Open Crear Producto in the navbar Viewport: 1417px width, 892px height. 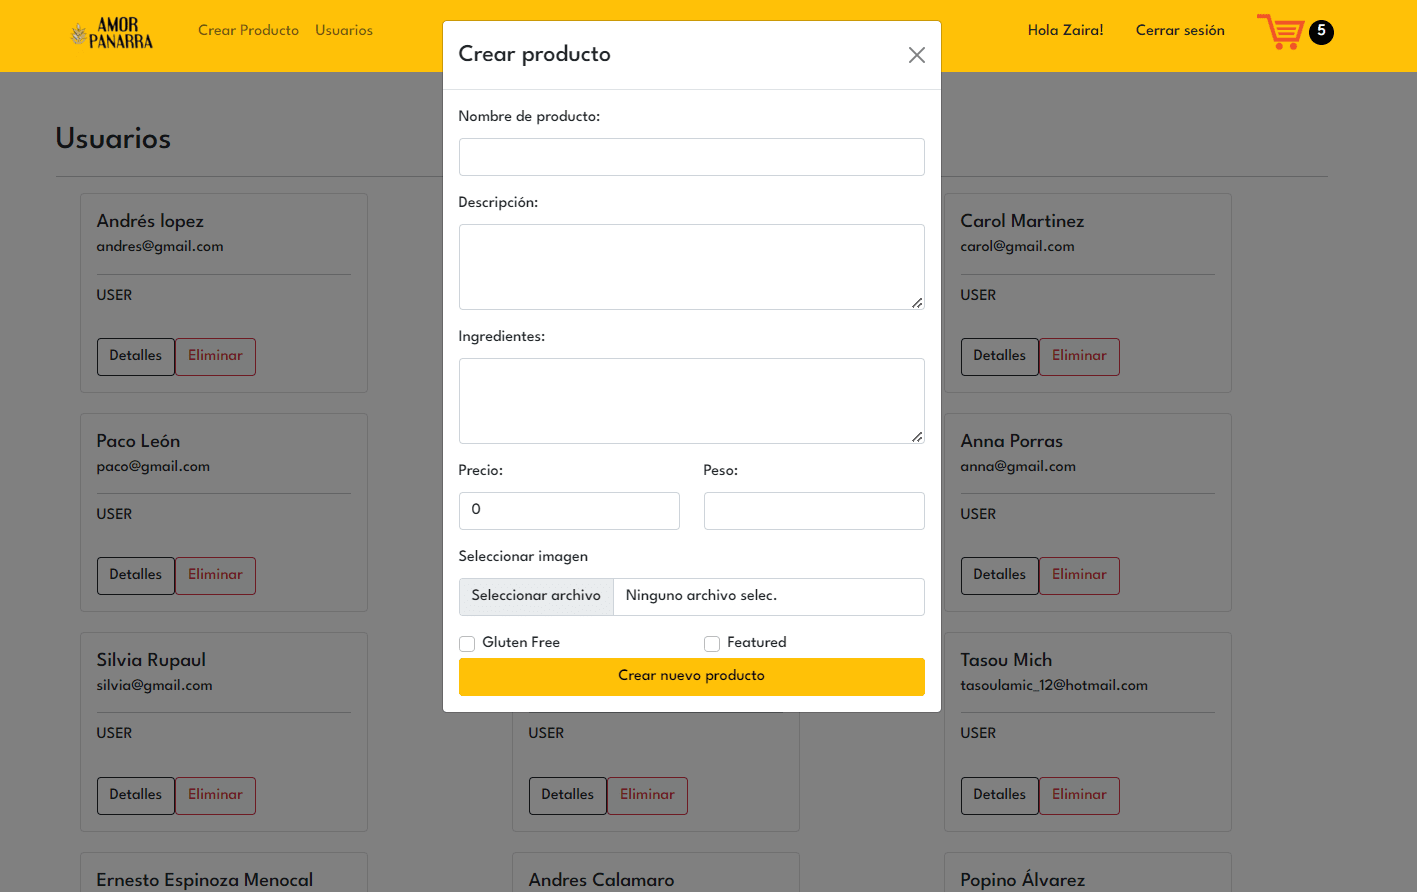(x=248, y=30)
